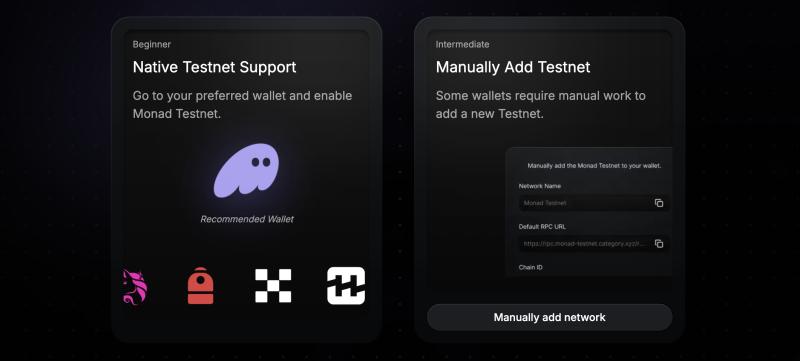Click 'Some wallets require manual work' description

(x=540, y=105)
